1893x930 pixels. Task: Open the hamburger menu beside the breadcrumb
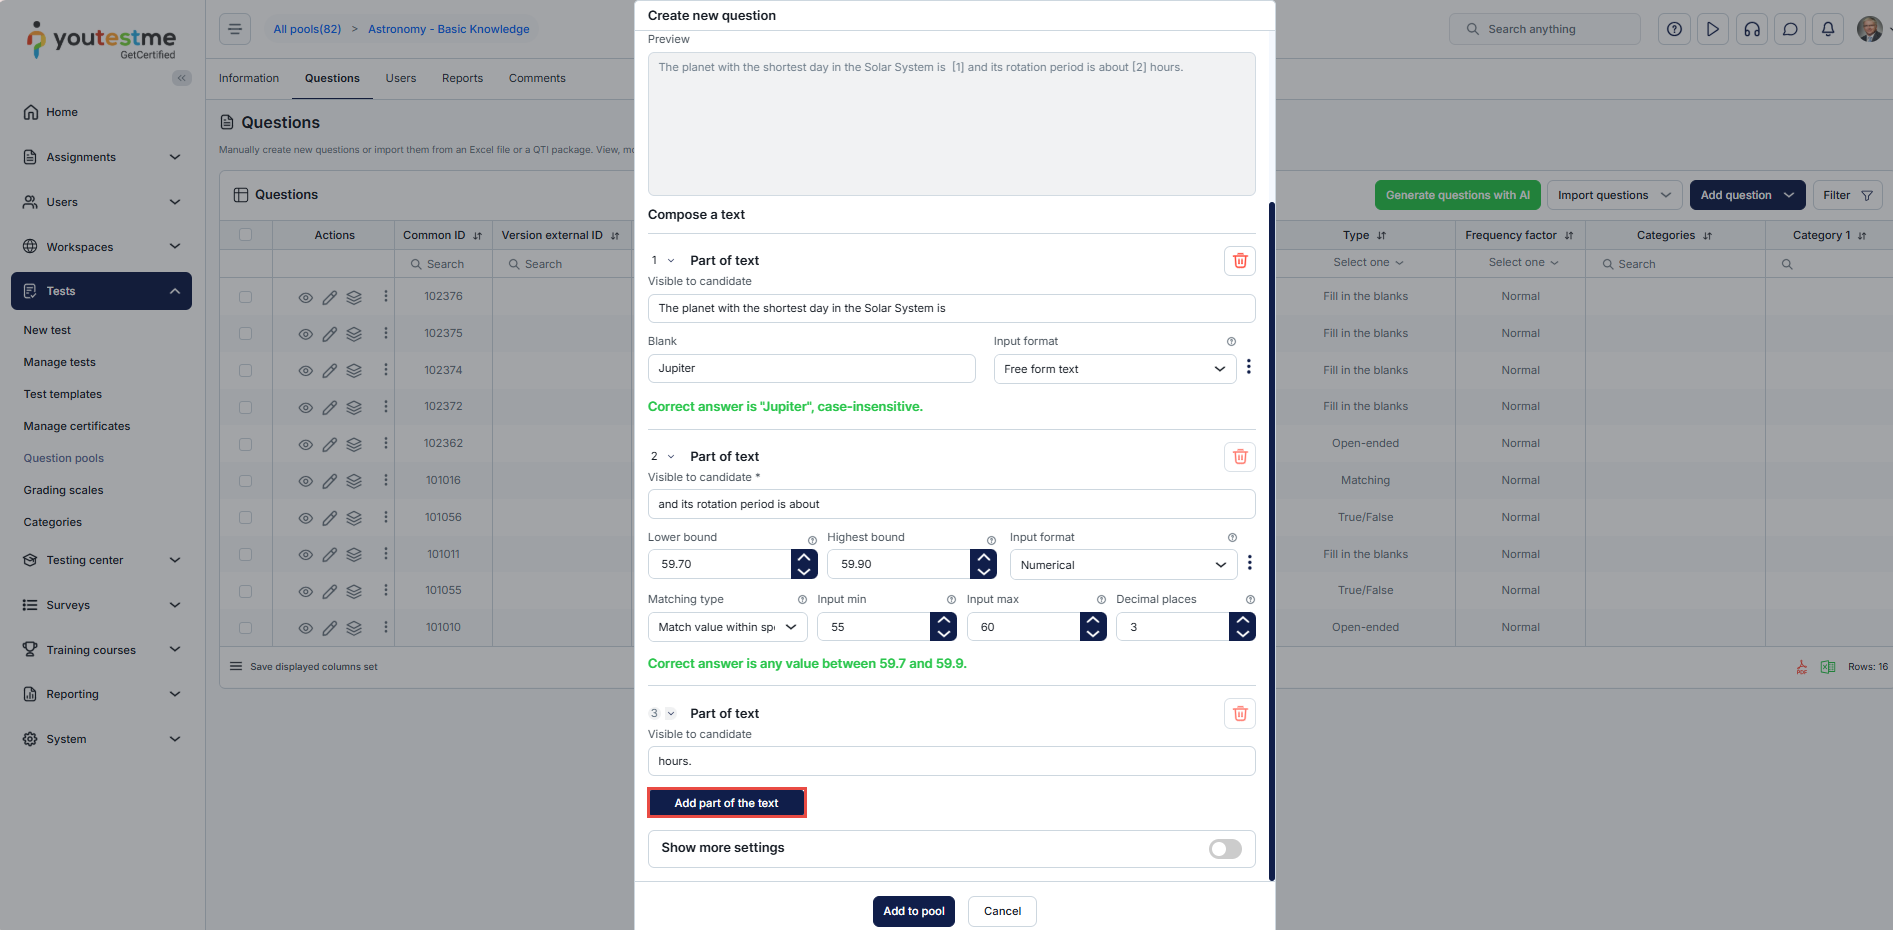(235, 29)
